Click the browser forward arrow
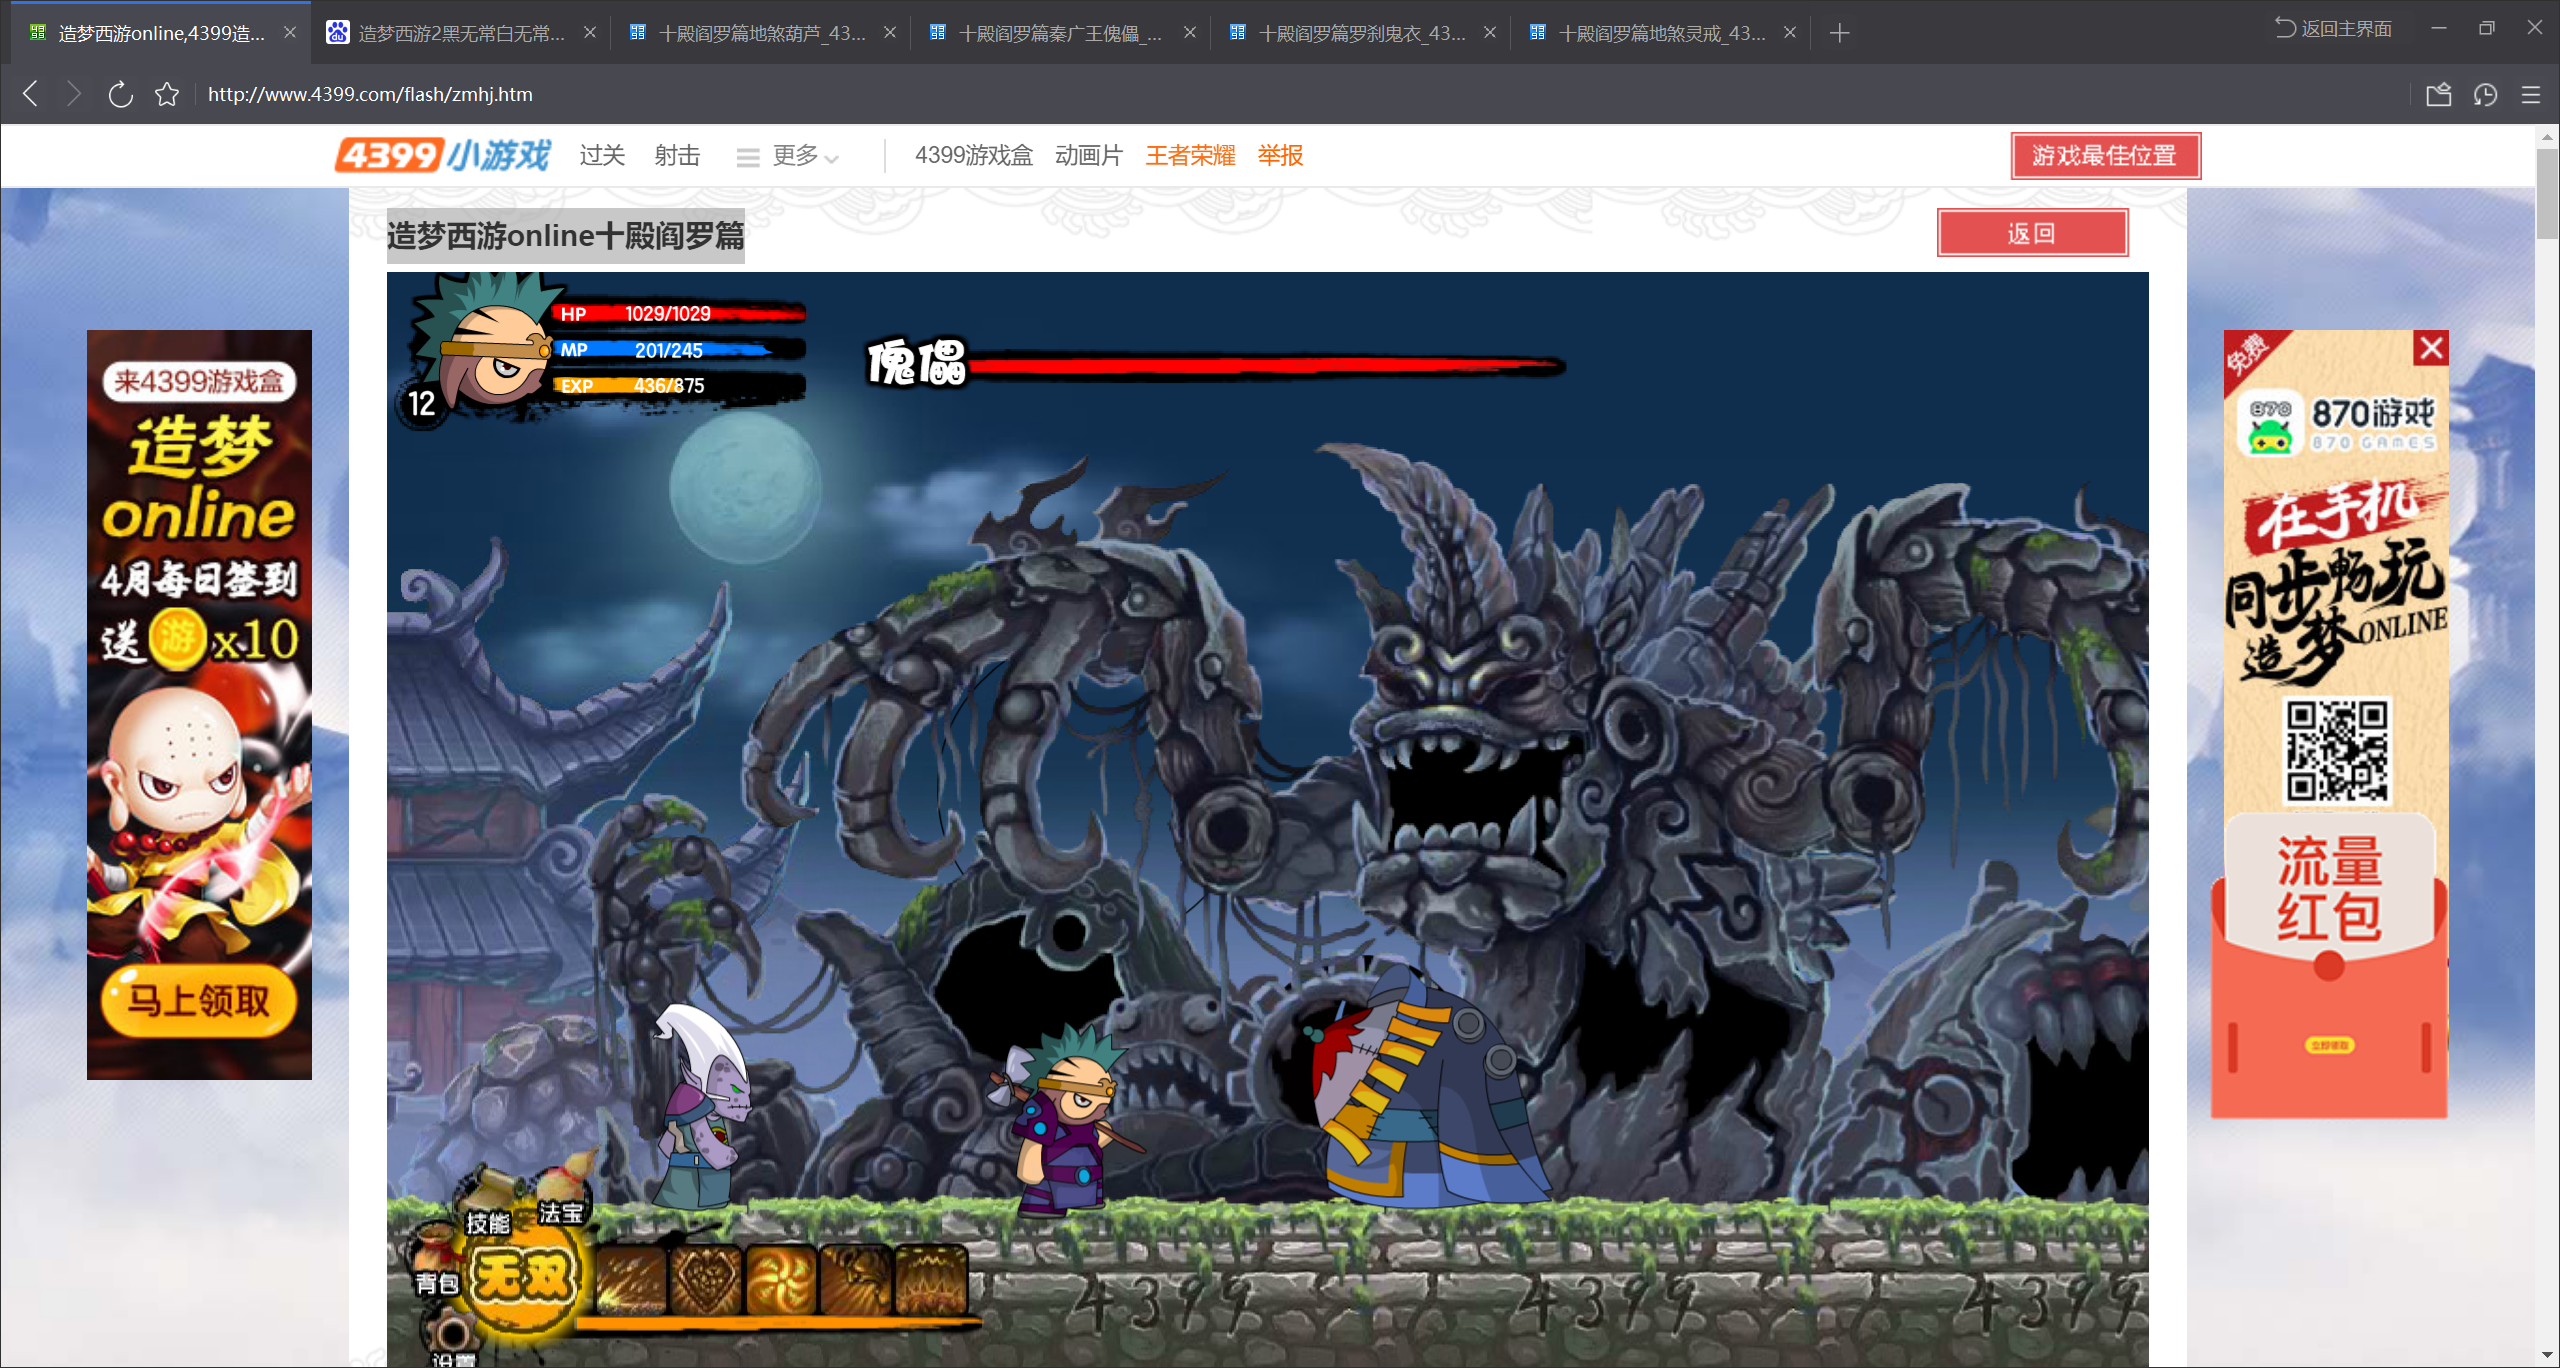Viewport: 2560px width, 1368px height. pyautogui.click(x=73, y=94)
